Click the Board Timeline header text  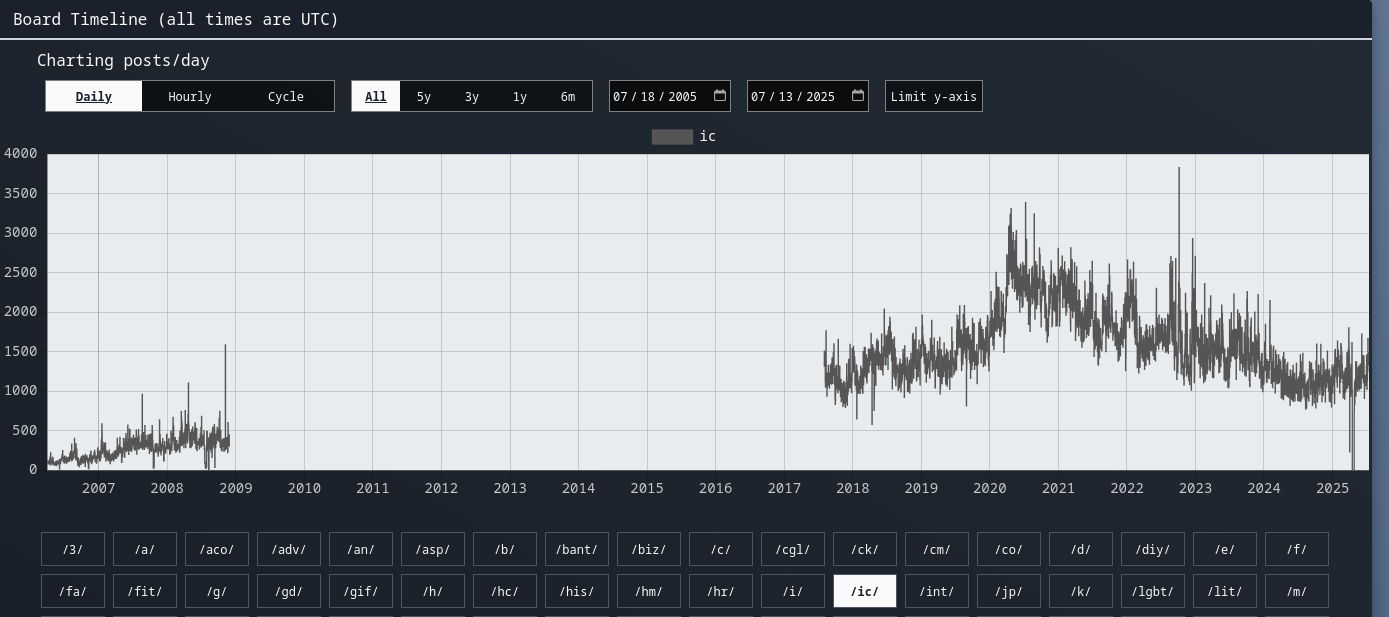(x=176, y=19)
